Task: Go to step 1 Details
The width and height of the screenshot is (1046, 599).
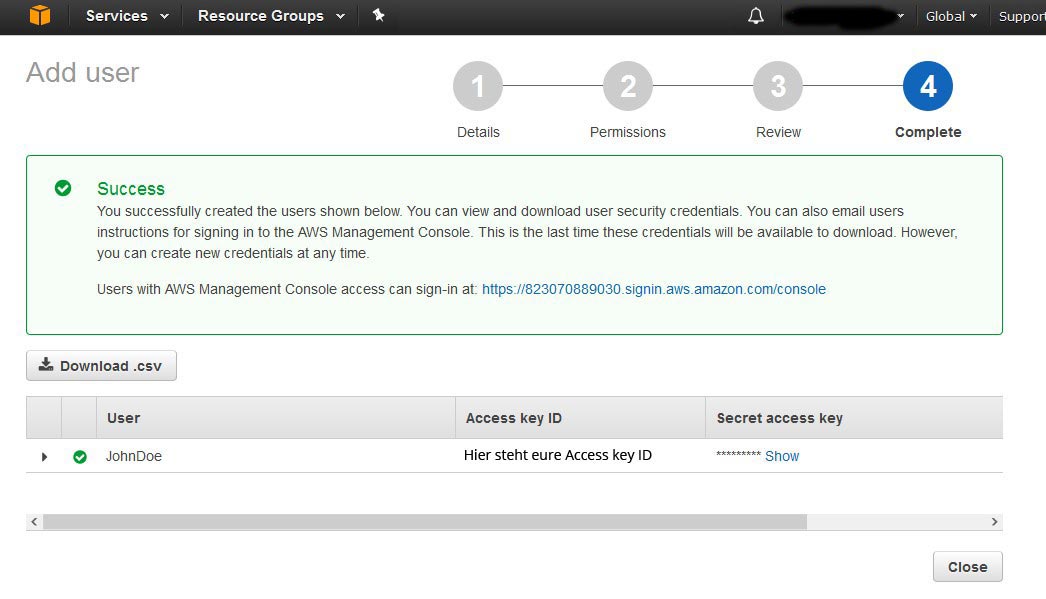Action: [x=478, y=86]
